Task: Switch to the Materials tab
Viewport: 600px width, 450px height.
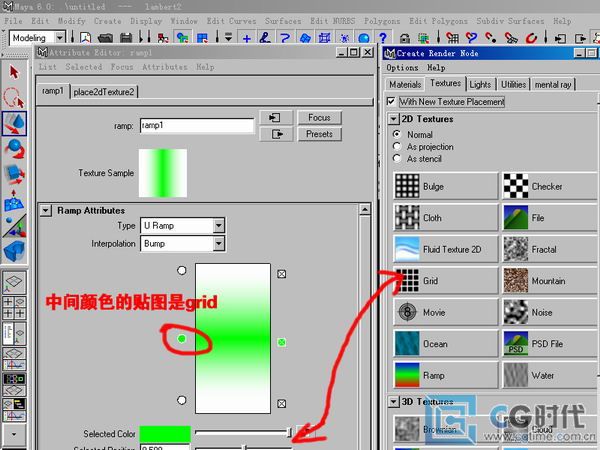Action: point(405,84)
